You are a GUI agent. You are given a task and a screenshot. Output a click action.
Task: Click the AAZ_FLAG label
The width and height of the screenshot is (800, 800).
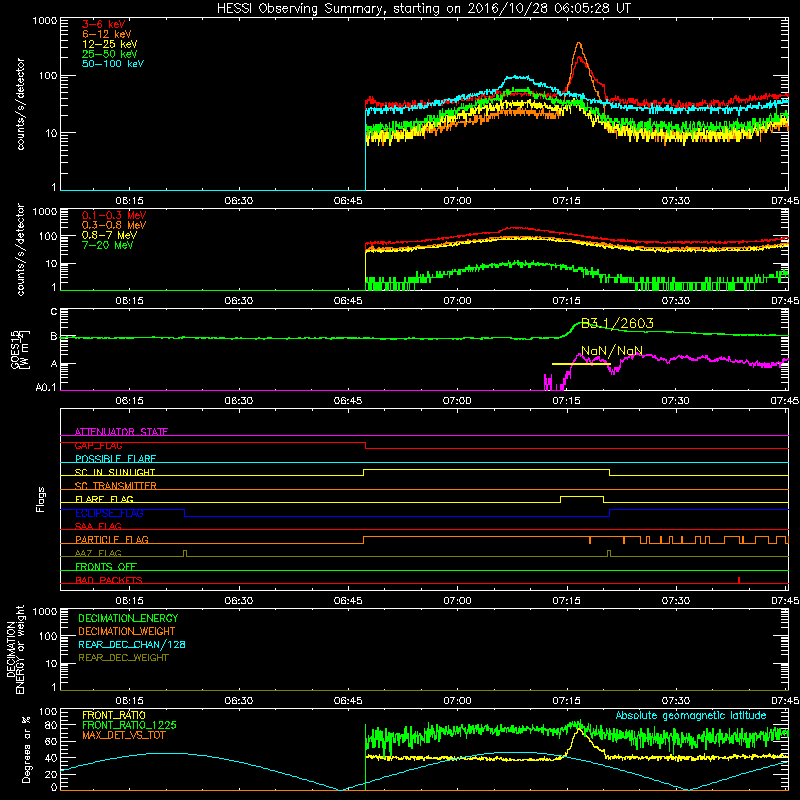coord(98,553)
